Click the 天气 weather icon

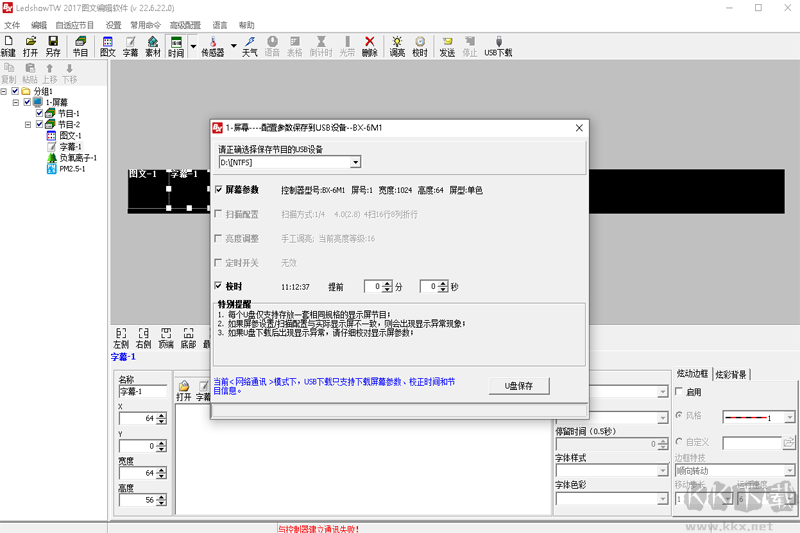coord(249,46)
